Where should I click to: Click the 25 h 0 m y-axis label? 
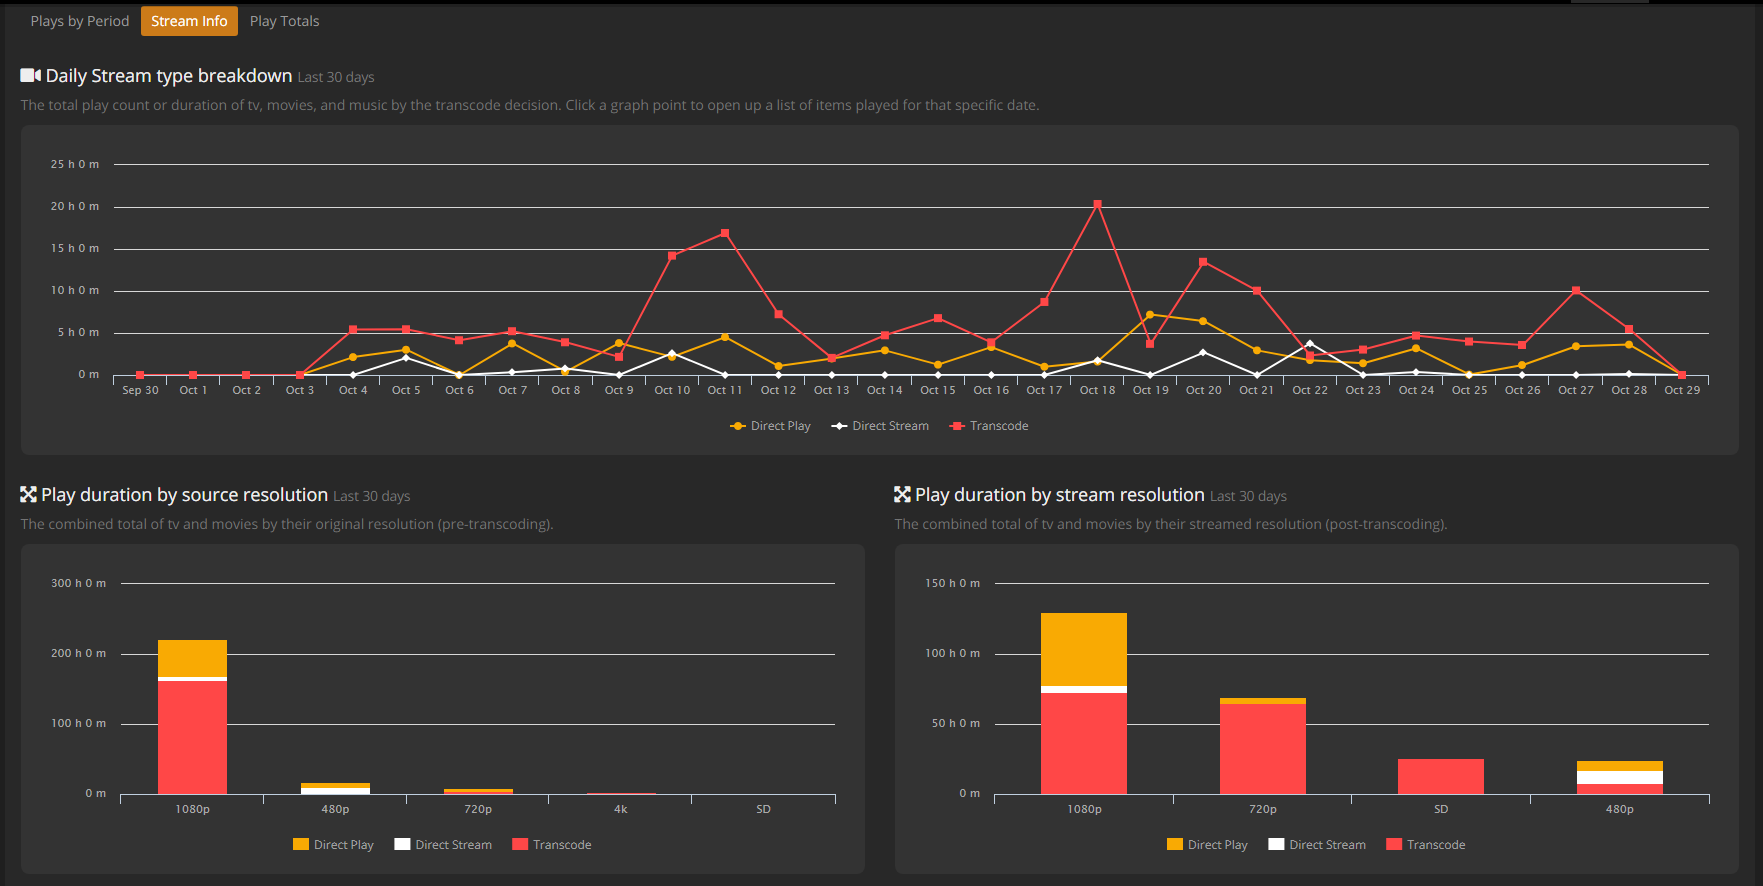75,164
